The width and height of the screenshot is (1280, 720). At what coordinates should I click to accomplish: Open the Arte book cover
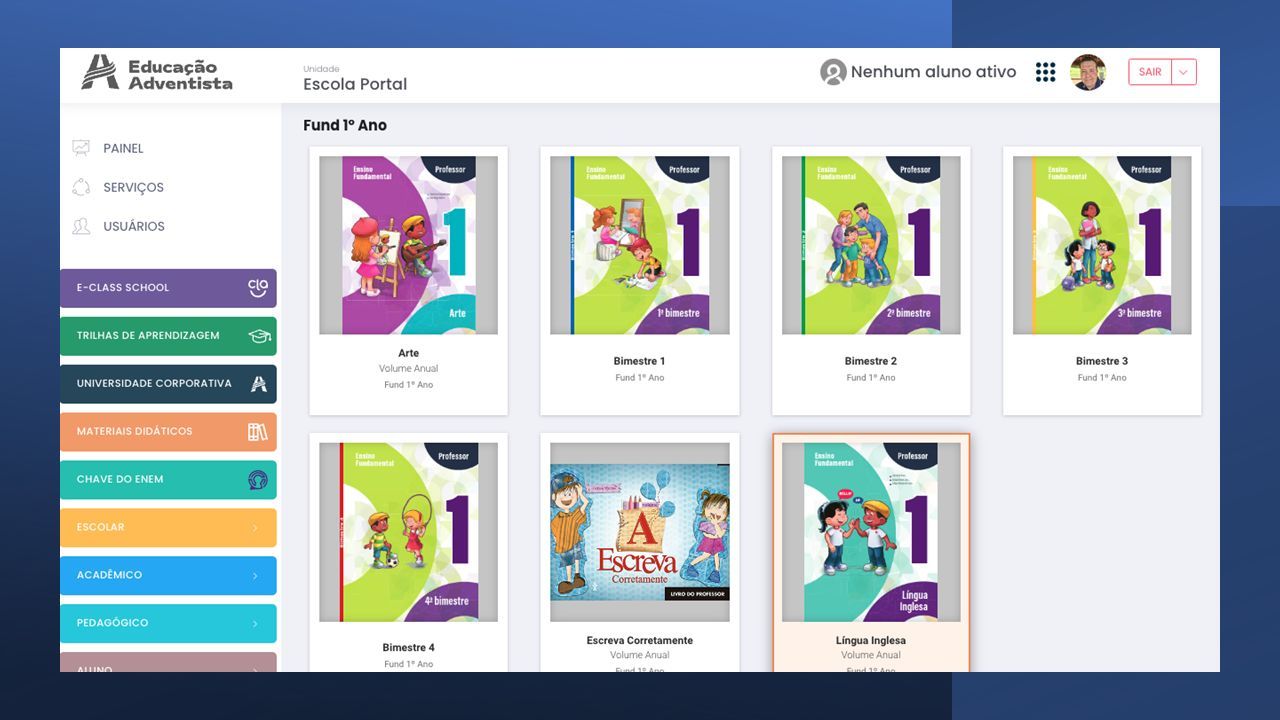[408, 245]
